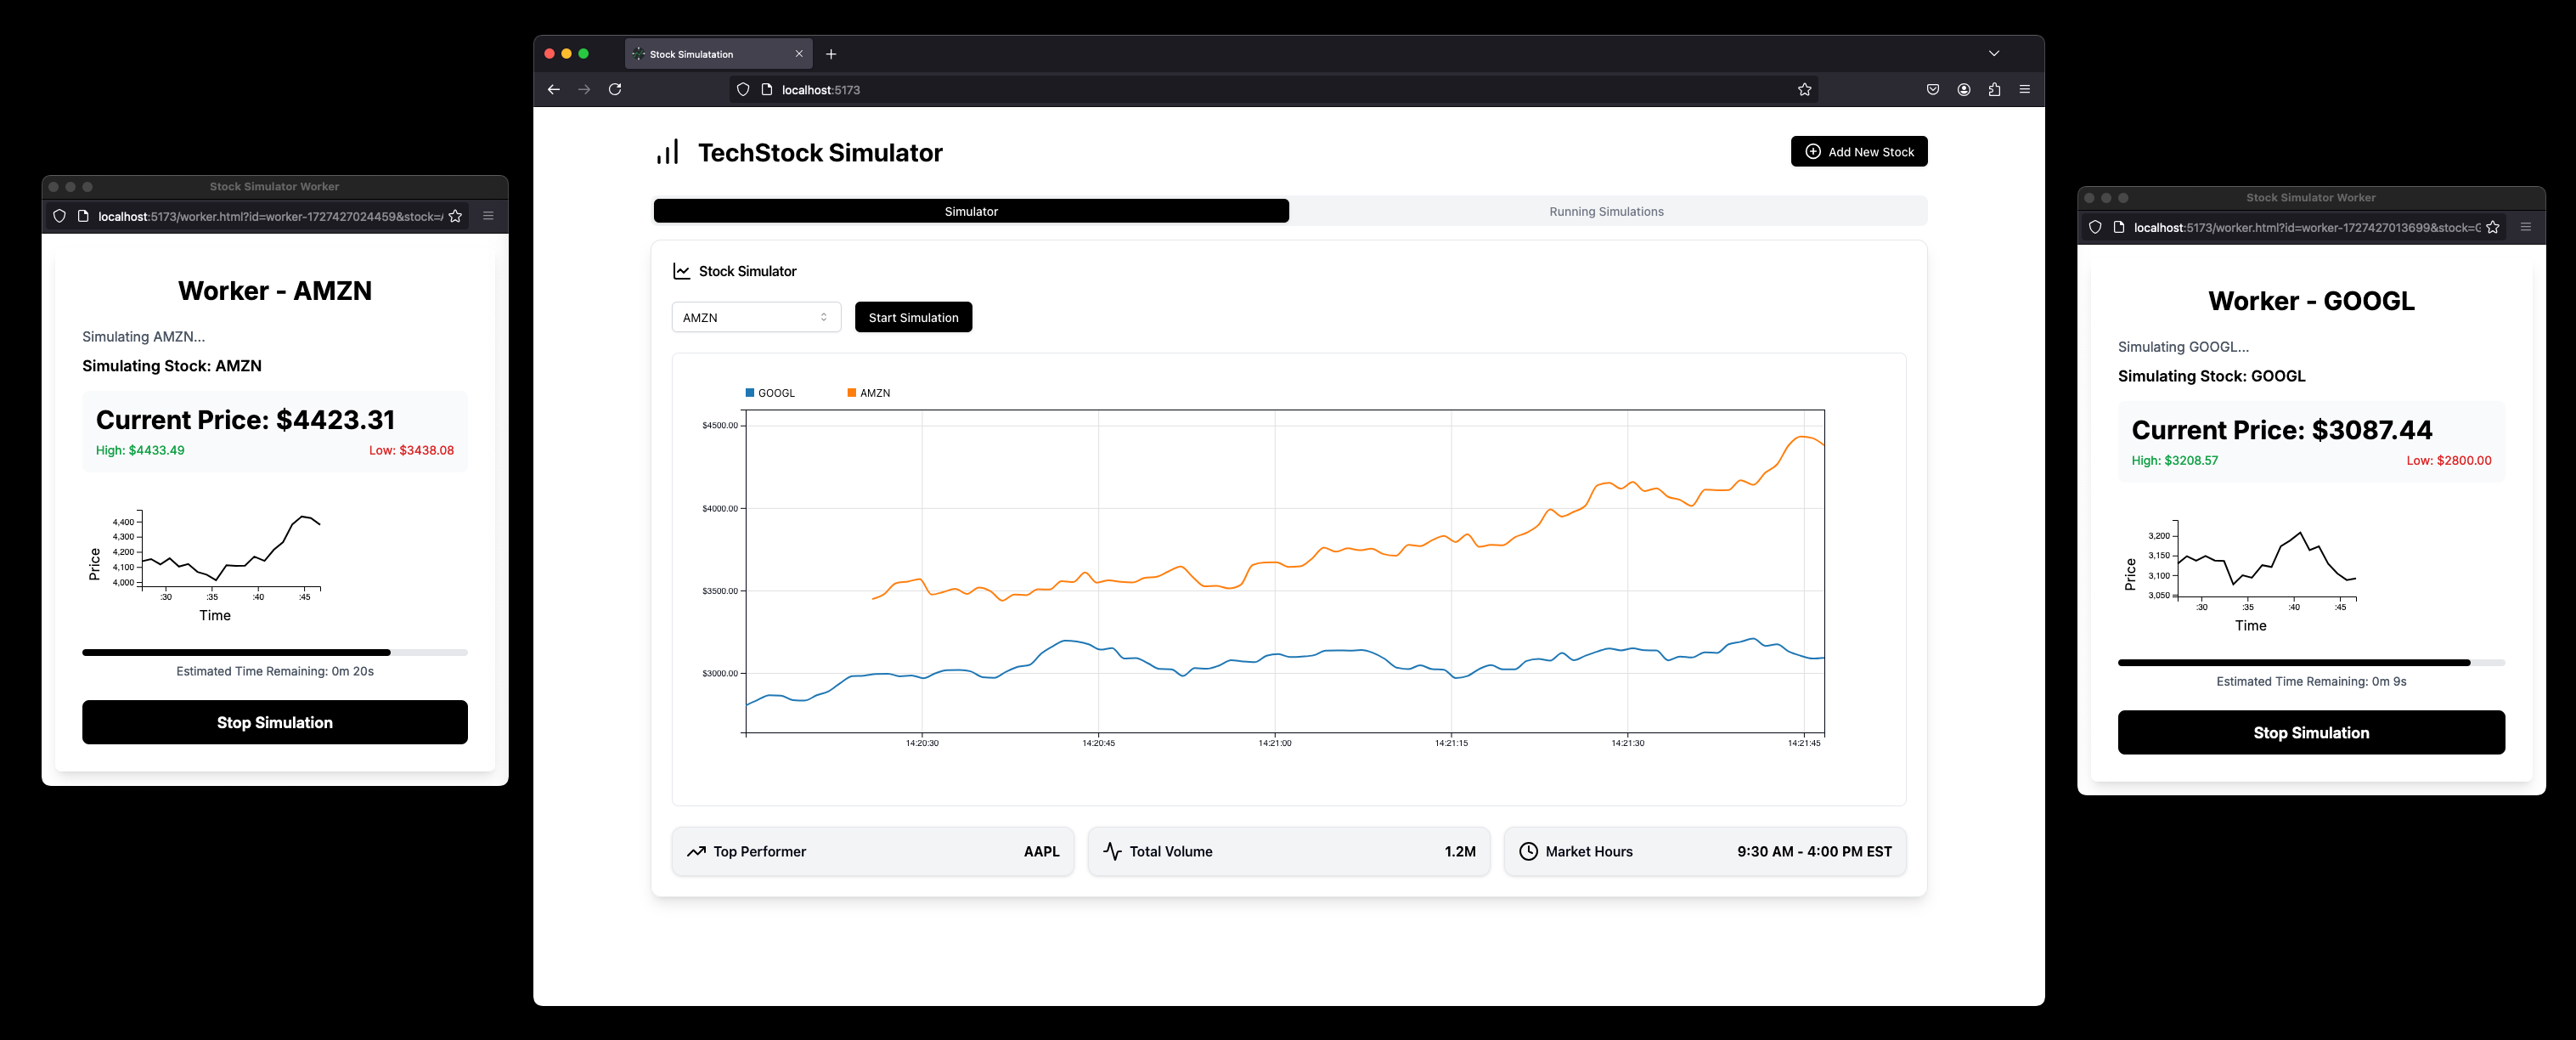
Task: Stop Simulation in the GOOGL worker window
Action: click(x=2311, y=732)
